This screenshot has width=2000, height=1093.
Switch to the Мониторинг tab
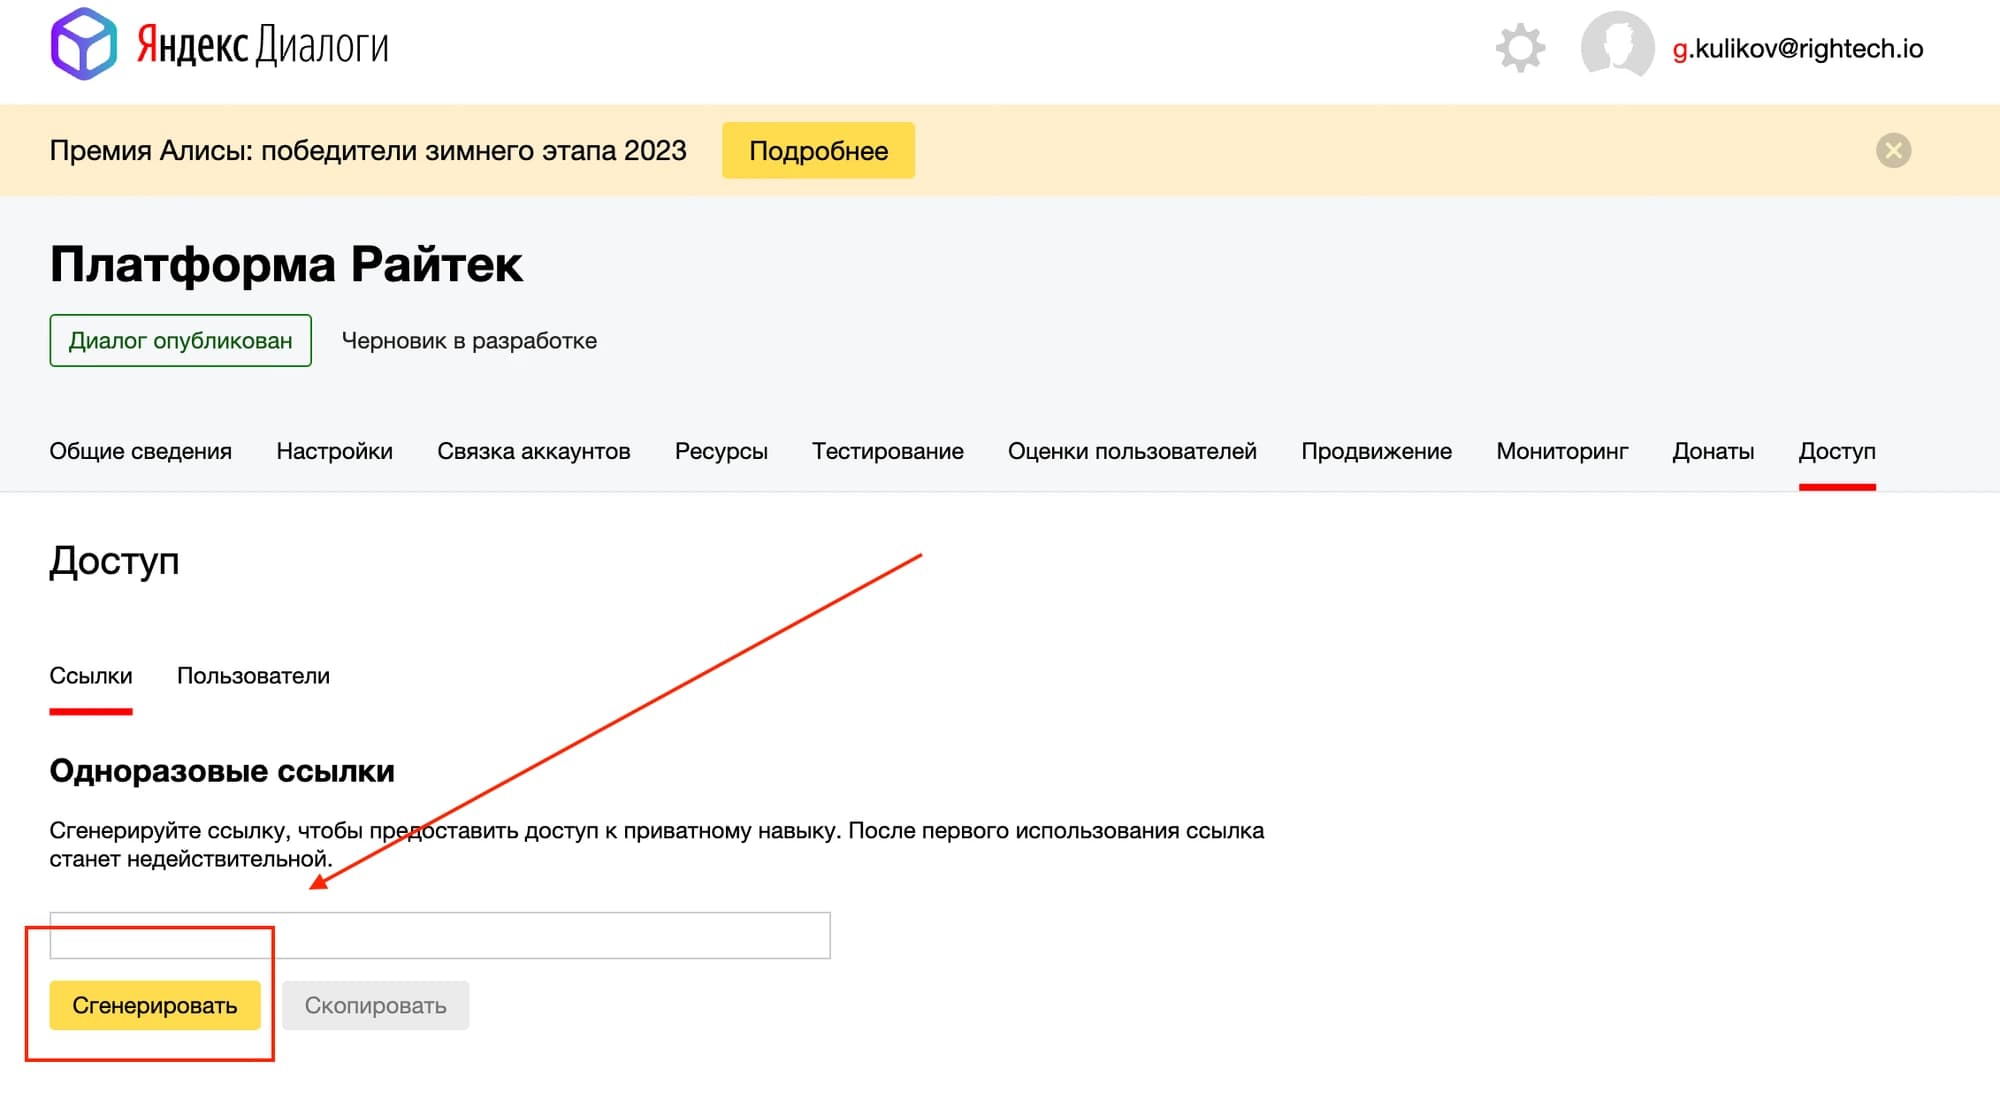tap(1562, 452)
